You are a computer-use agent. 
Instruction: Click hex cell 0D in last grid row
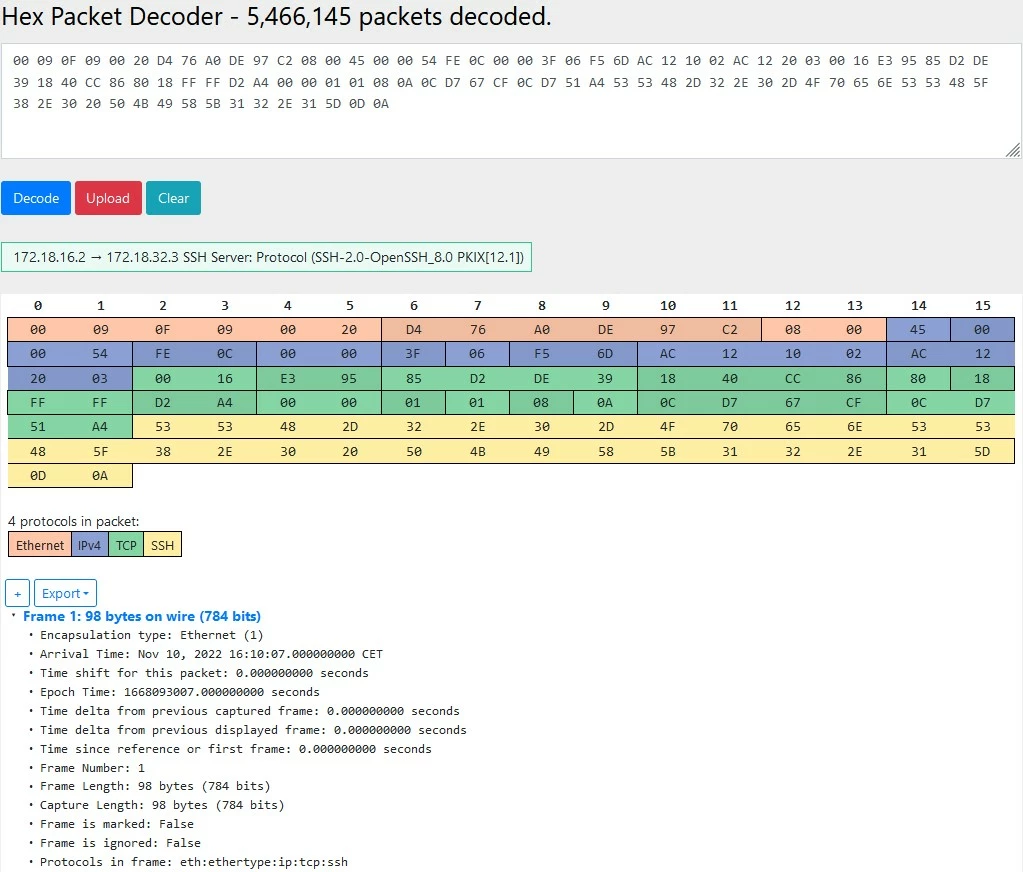(38, 475)
